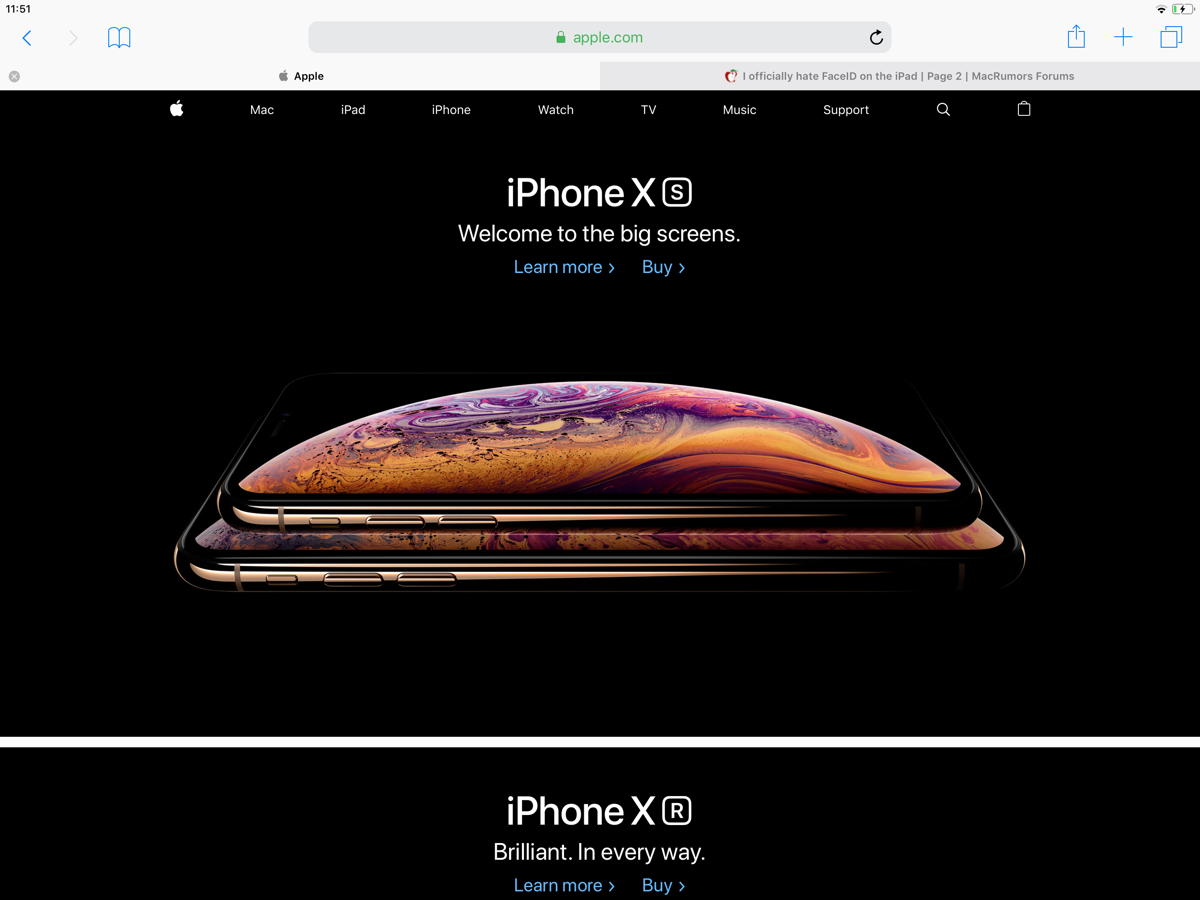The width and height of the screenshot is (1200, 900).
Task: Open a new tab with the plus icon
Action: click(1123, 38)
